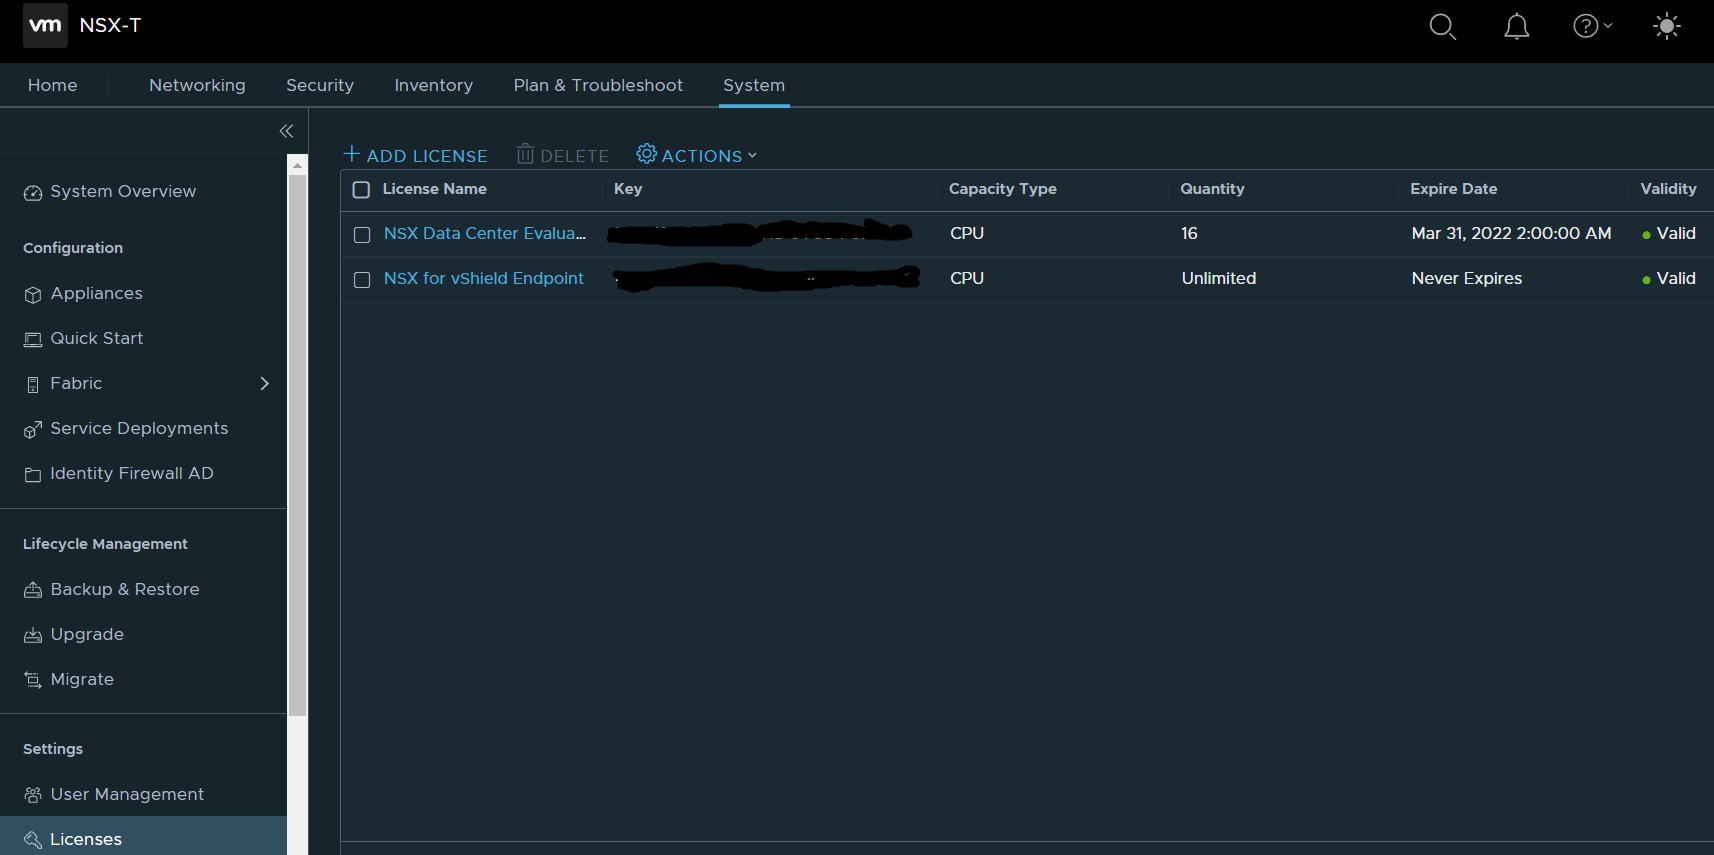
Task: Click the Fabric server icon
Action: tap(33, 384)
